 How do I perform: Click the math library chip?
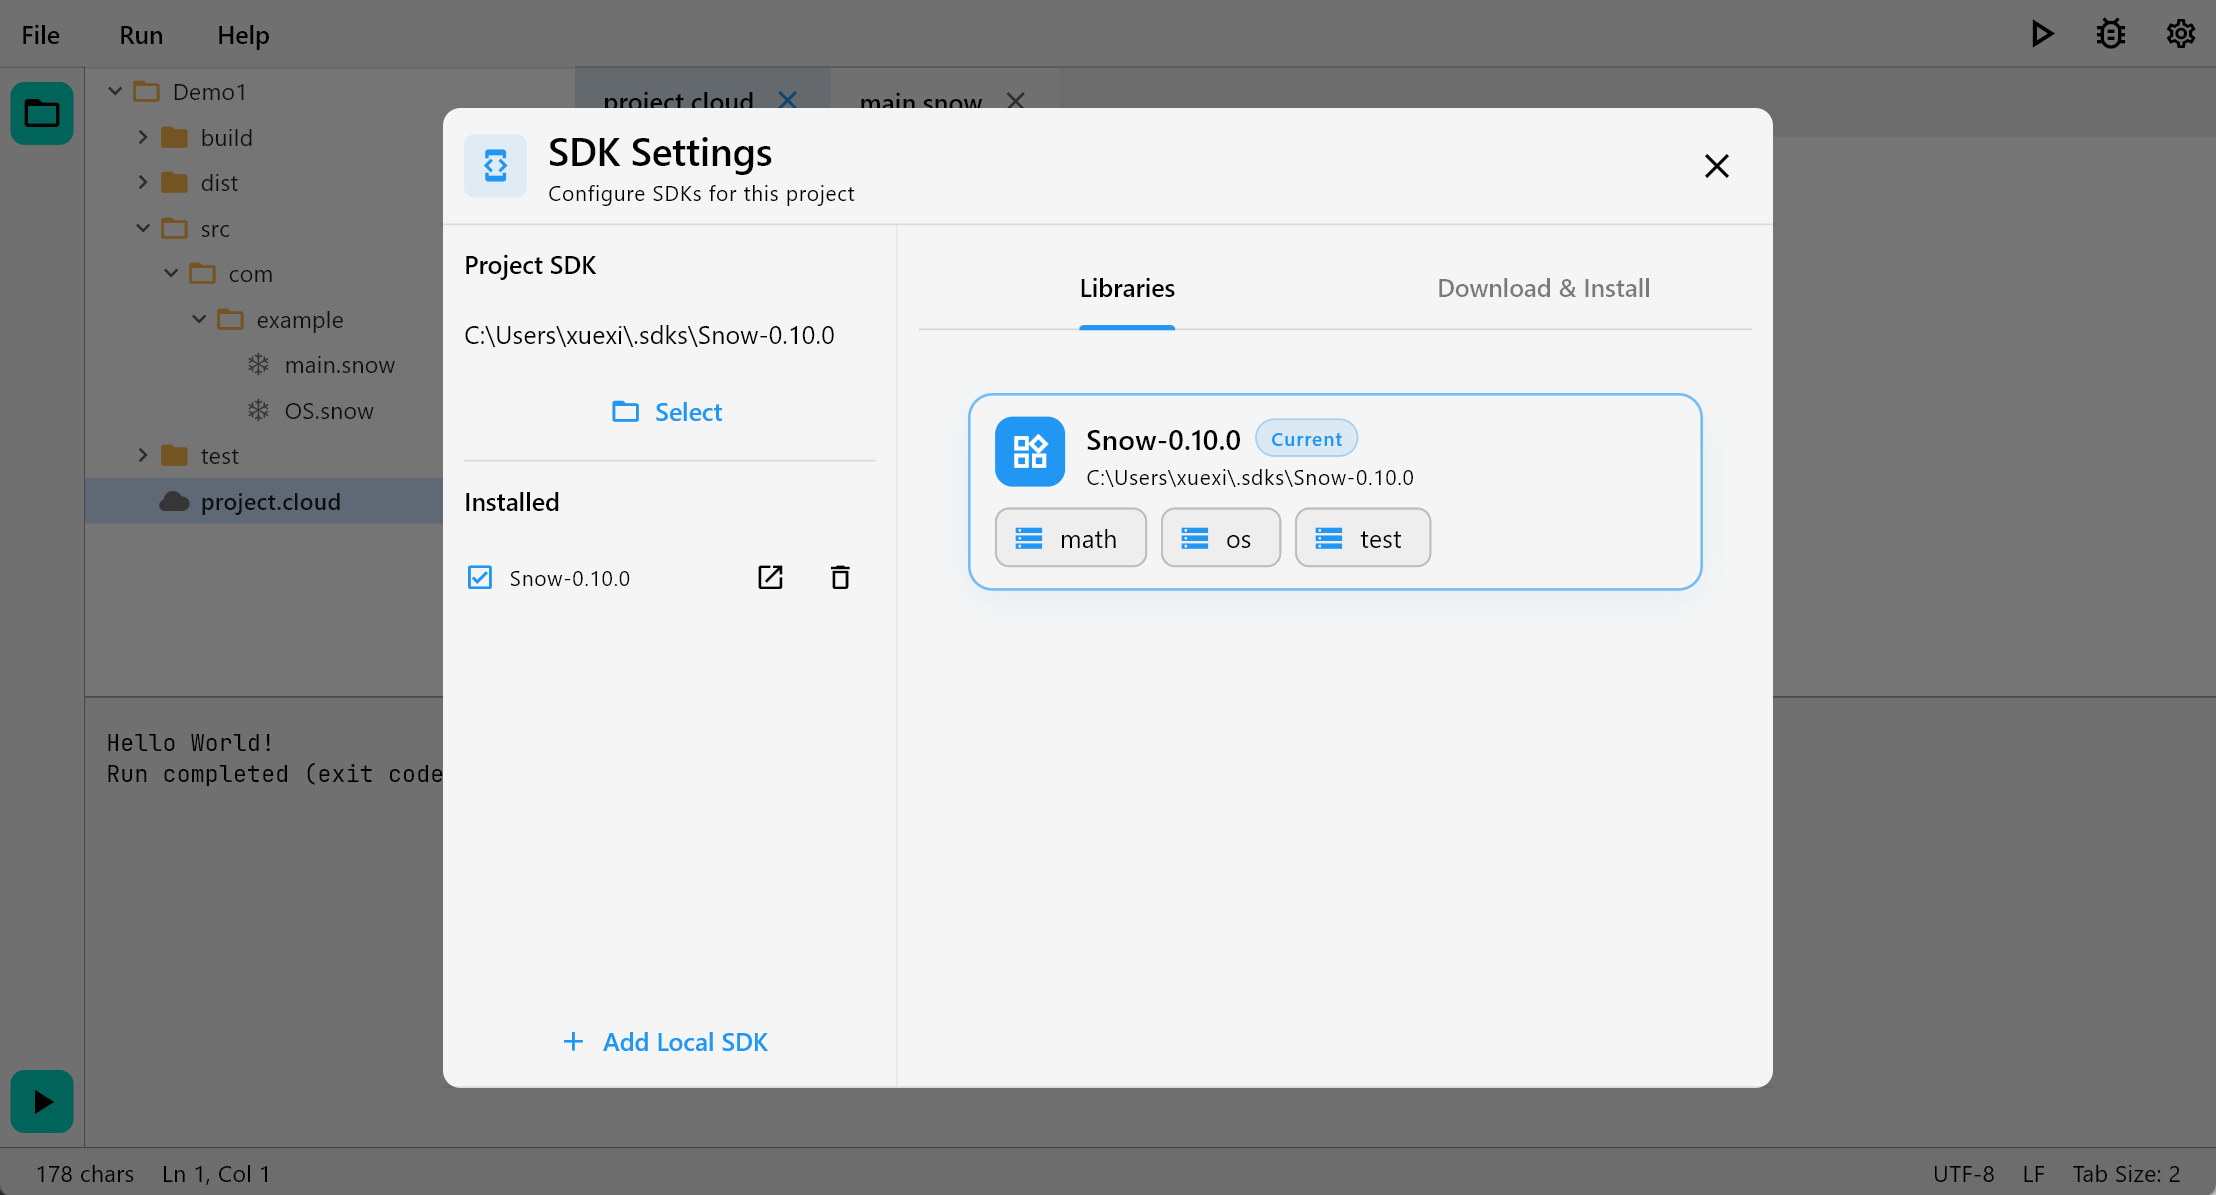pos(1070,539)
